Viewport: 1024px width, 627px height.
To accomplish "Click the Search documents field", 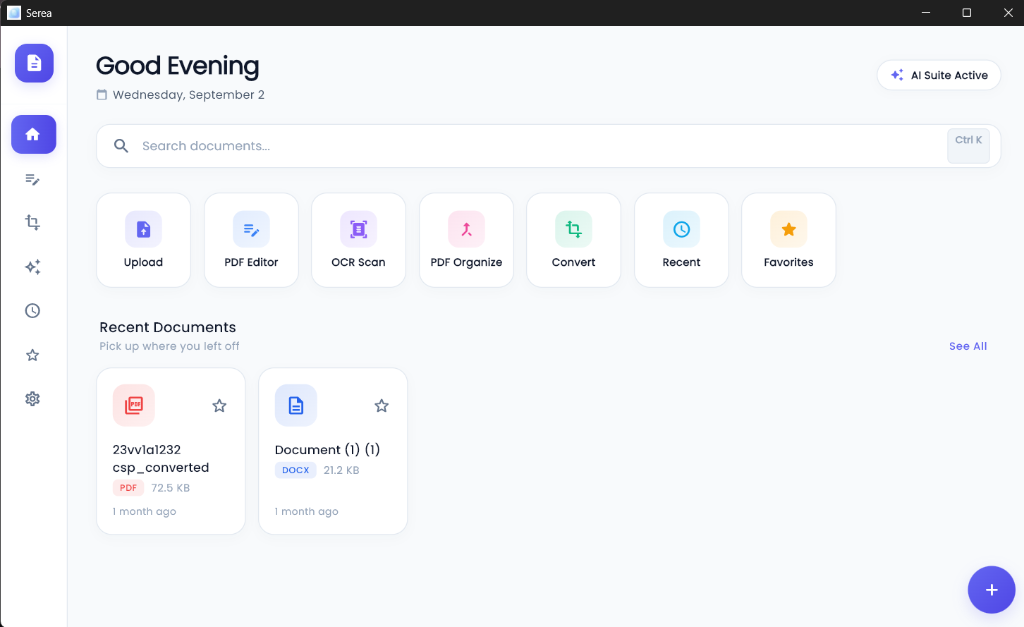I will coord(549,146).
